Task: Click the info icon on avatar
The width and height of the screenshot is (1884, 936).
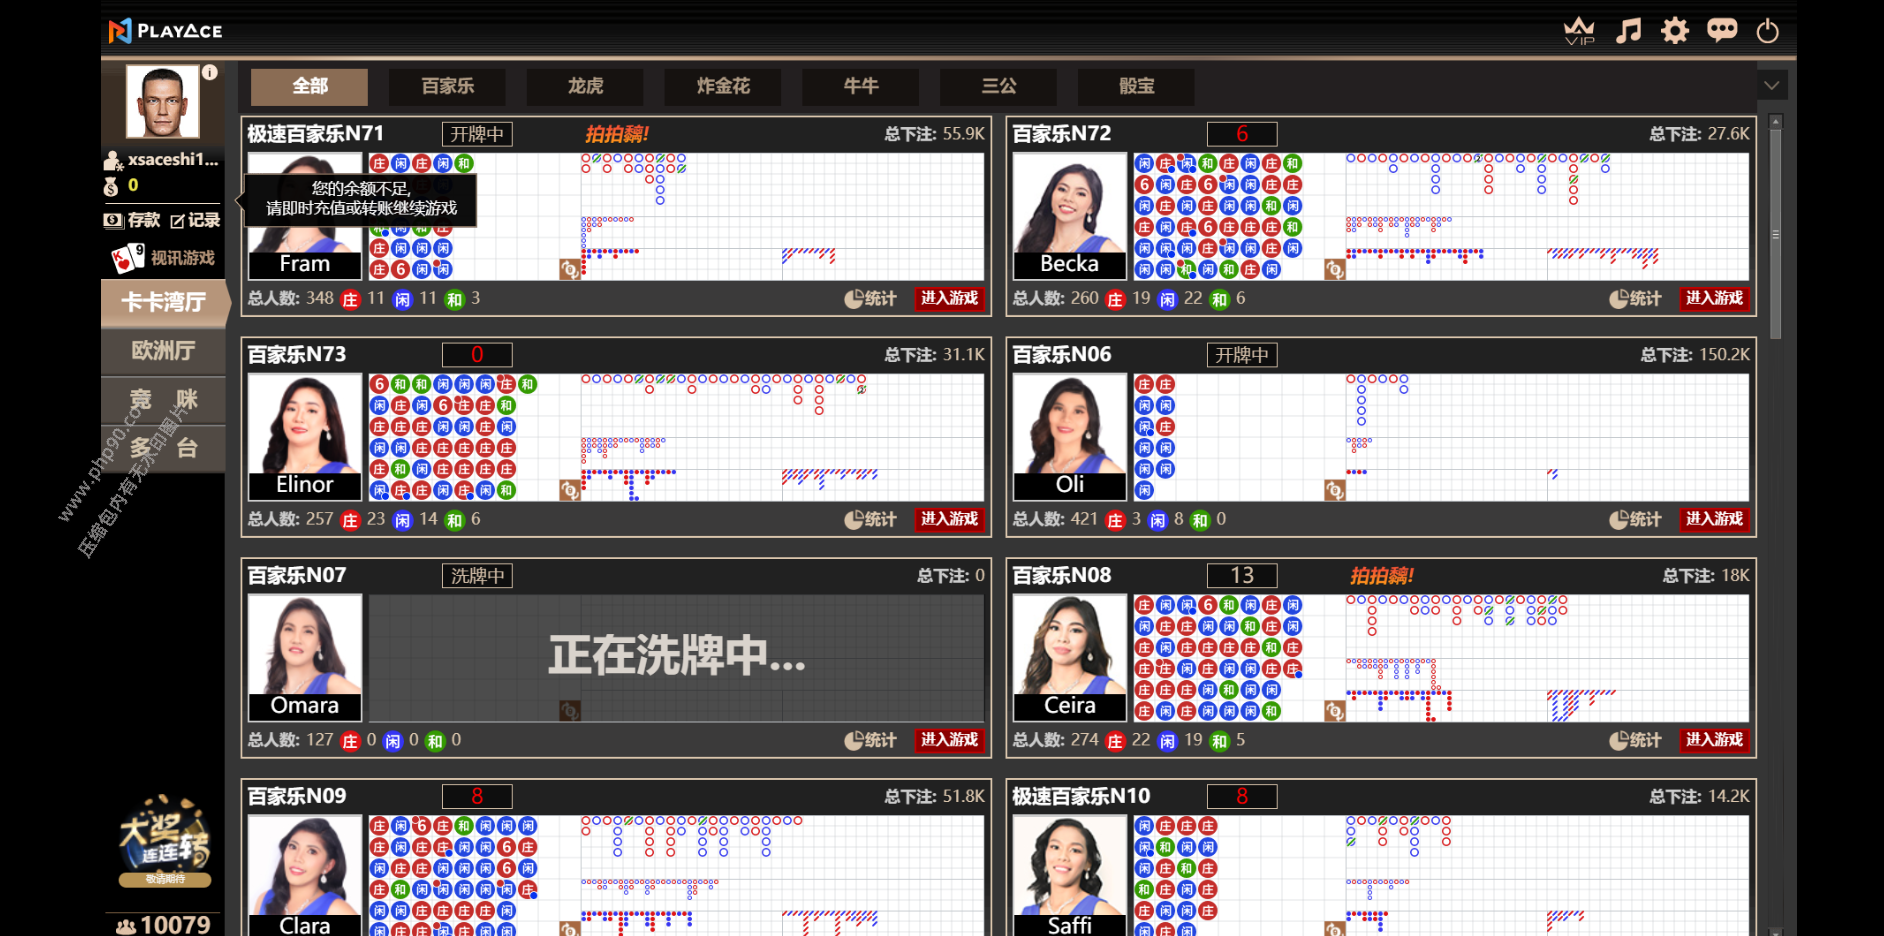Action: click(x=209, y=72)
